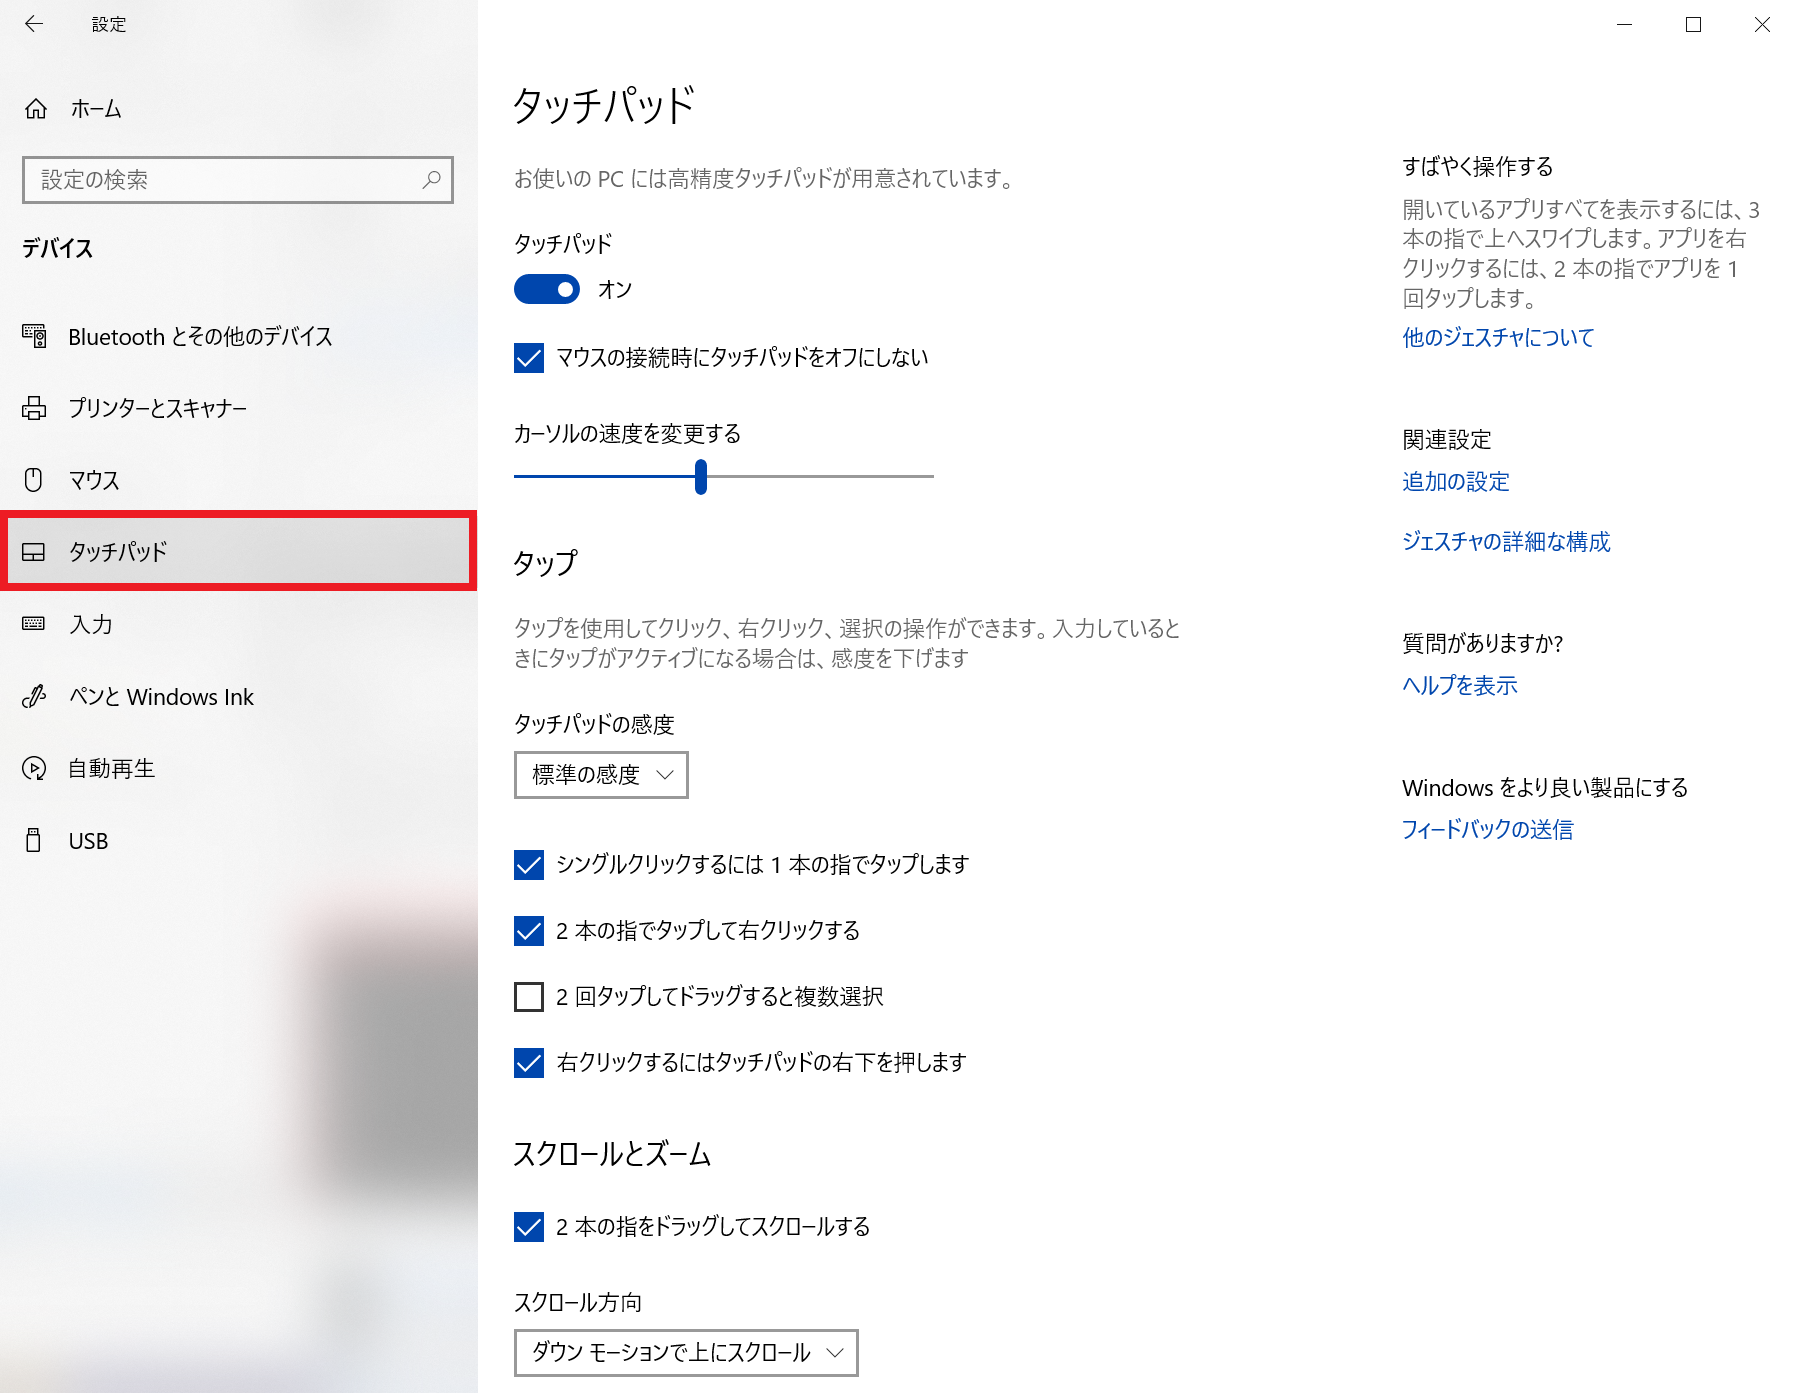The height and width of the screenshot is (1394, 1802).
Task: Uncheck 2 本の指でタップして右クリックする checkbox
Action: point(529,930)
